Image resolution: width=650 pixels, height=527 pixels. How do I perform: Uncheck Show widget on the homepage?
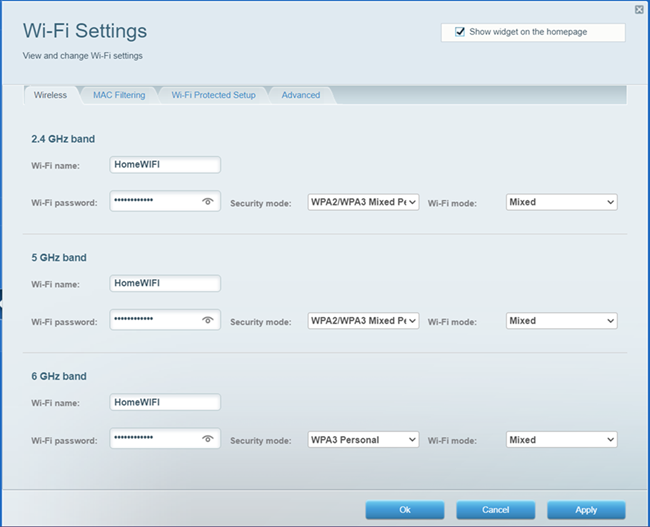(460, 32)
